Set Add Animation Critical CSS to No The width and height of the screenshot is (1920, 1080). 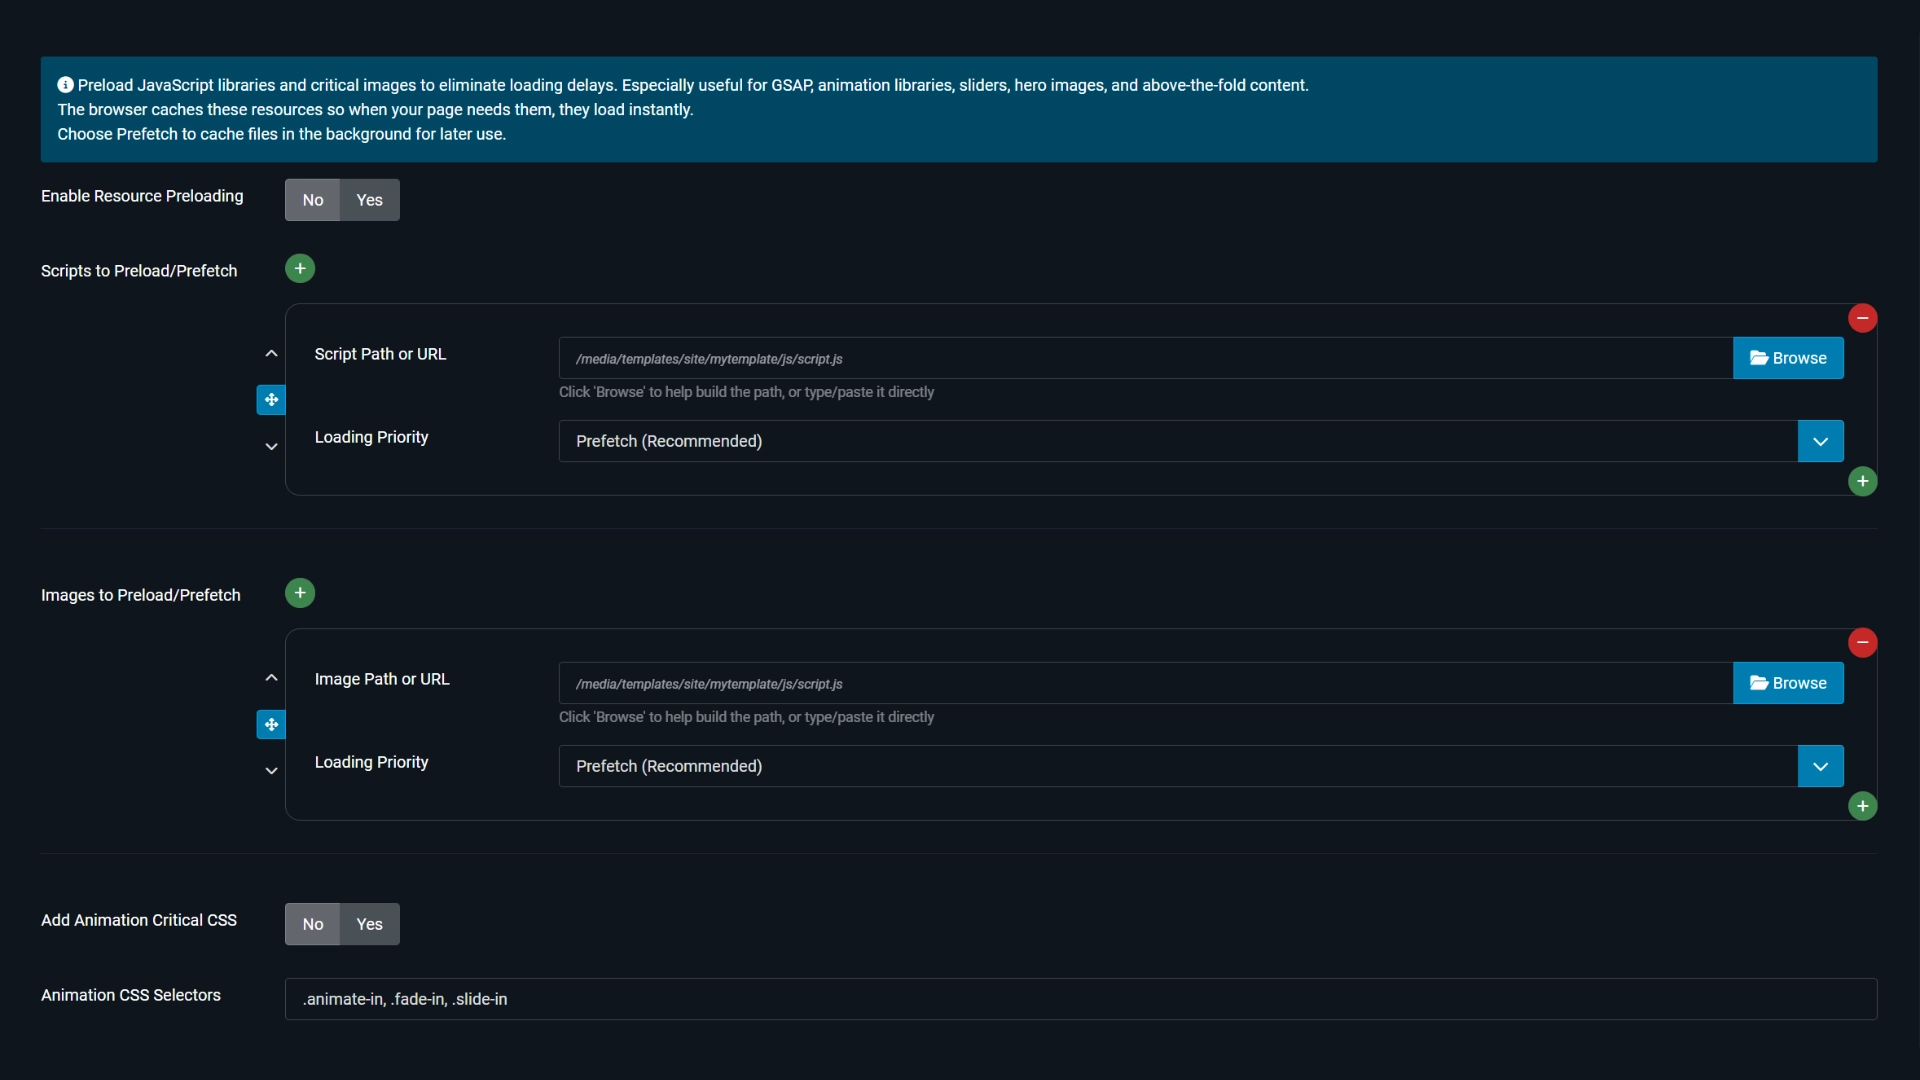313,924
